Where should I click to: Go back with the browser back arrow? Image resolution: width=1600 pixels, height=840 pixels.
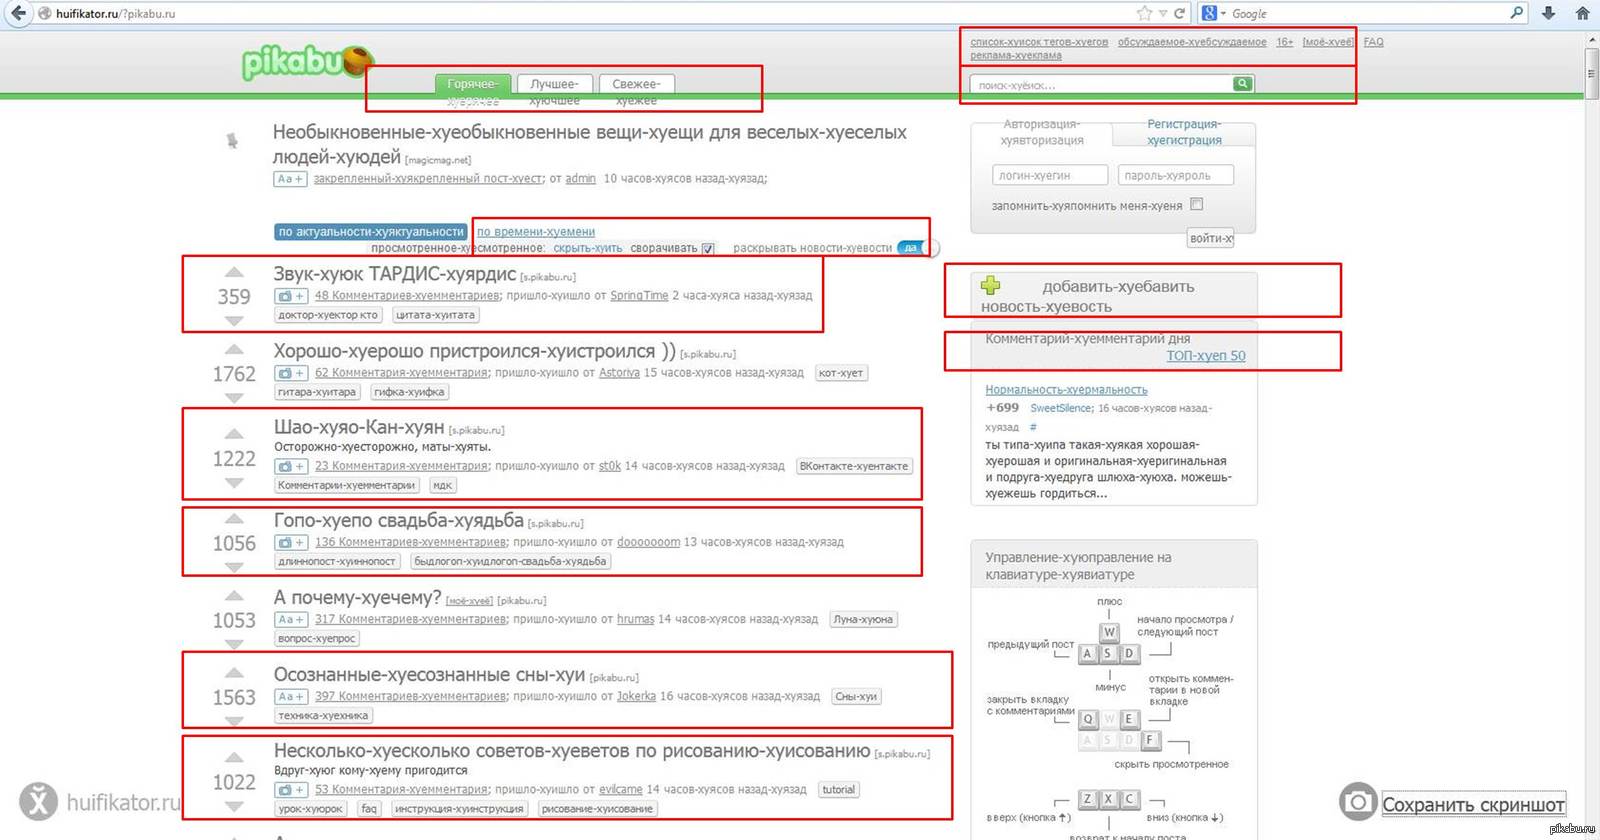coord(17,13)
